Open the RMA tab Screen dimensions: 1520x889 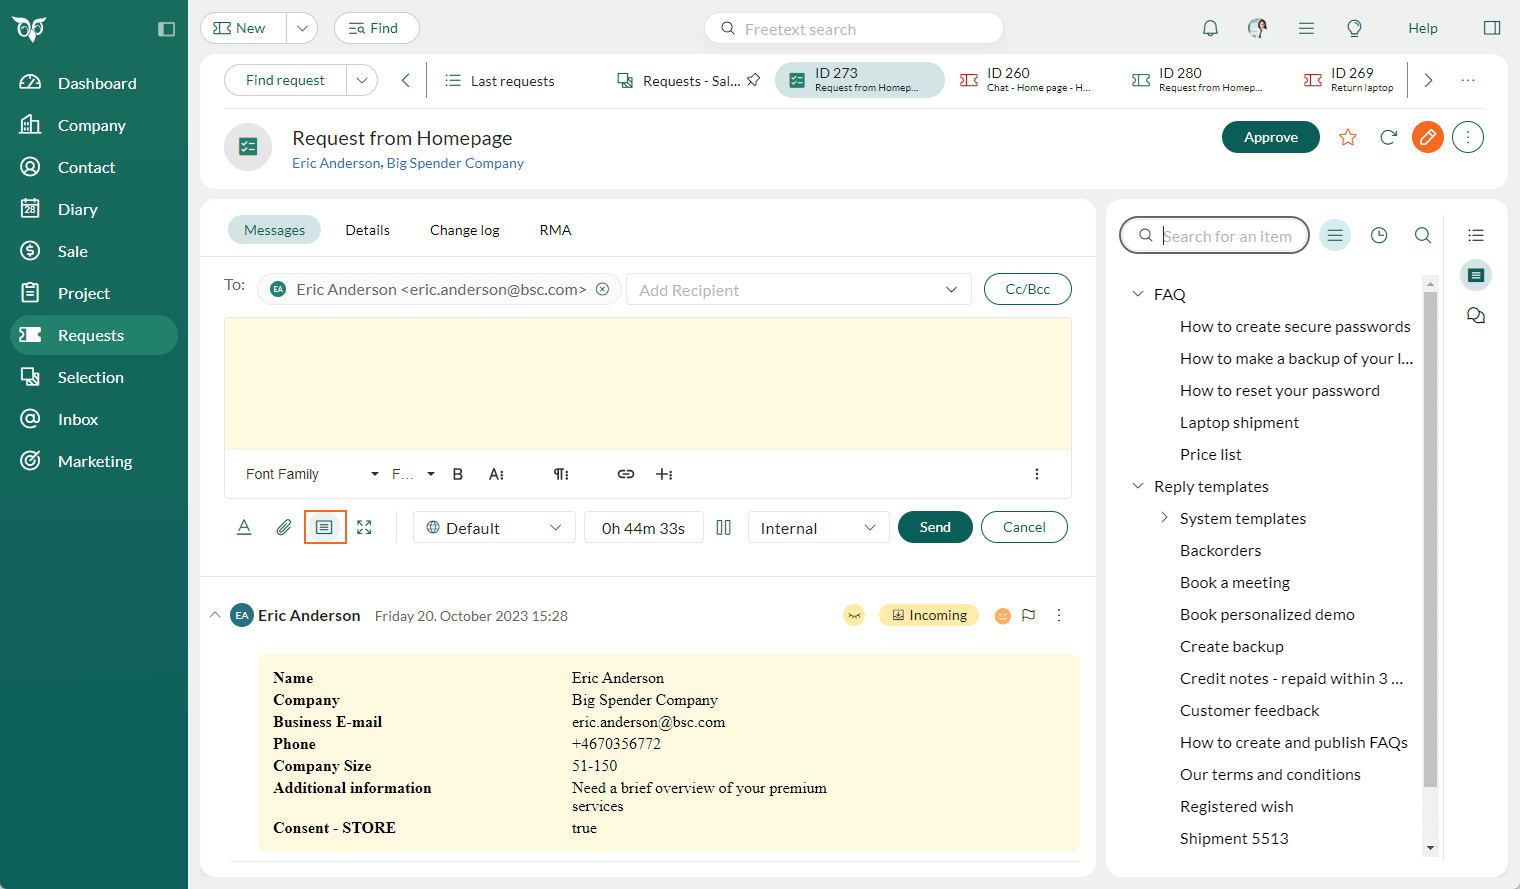coord(554,229)
